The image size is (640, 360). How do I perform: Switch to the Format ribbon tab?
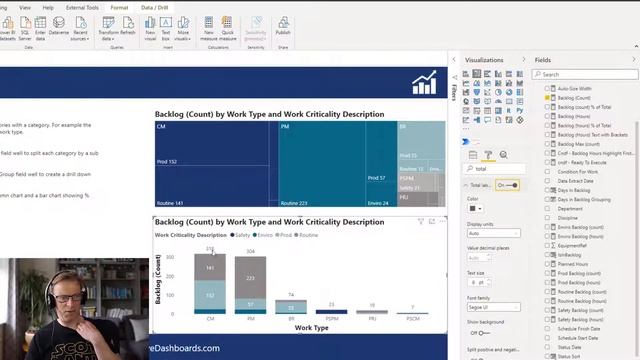(x=119, y=7)
